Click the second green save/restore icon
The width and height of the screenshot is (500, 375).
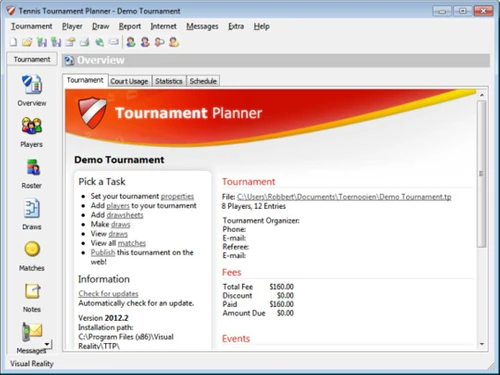pos(56,42)
